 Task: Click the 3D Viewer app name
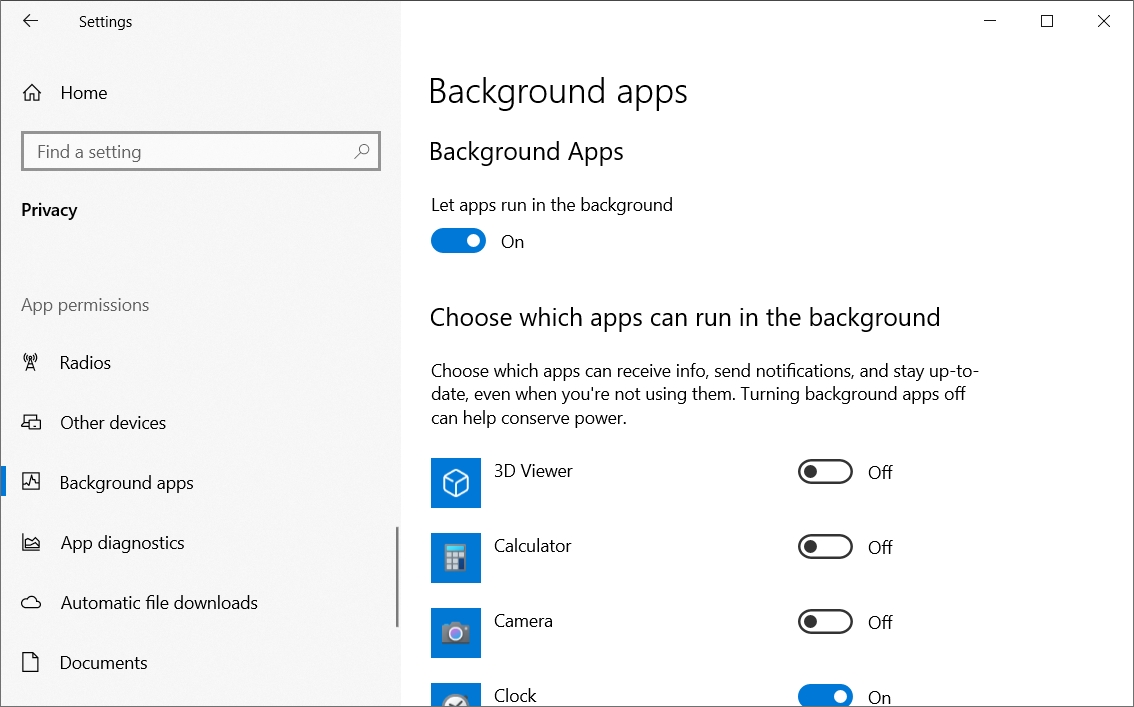tap(533, 471)
